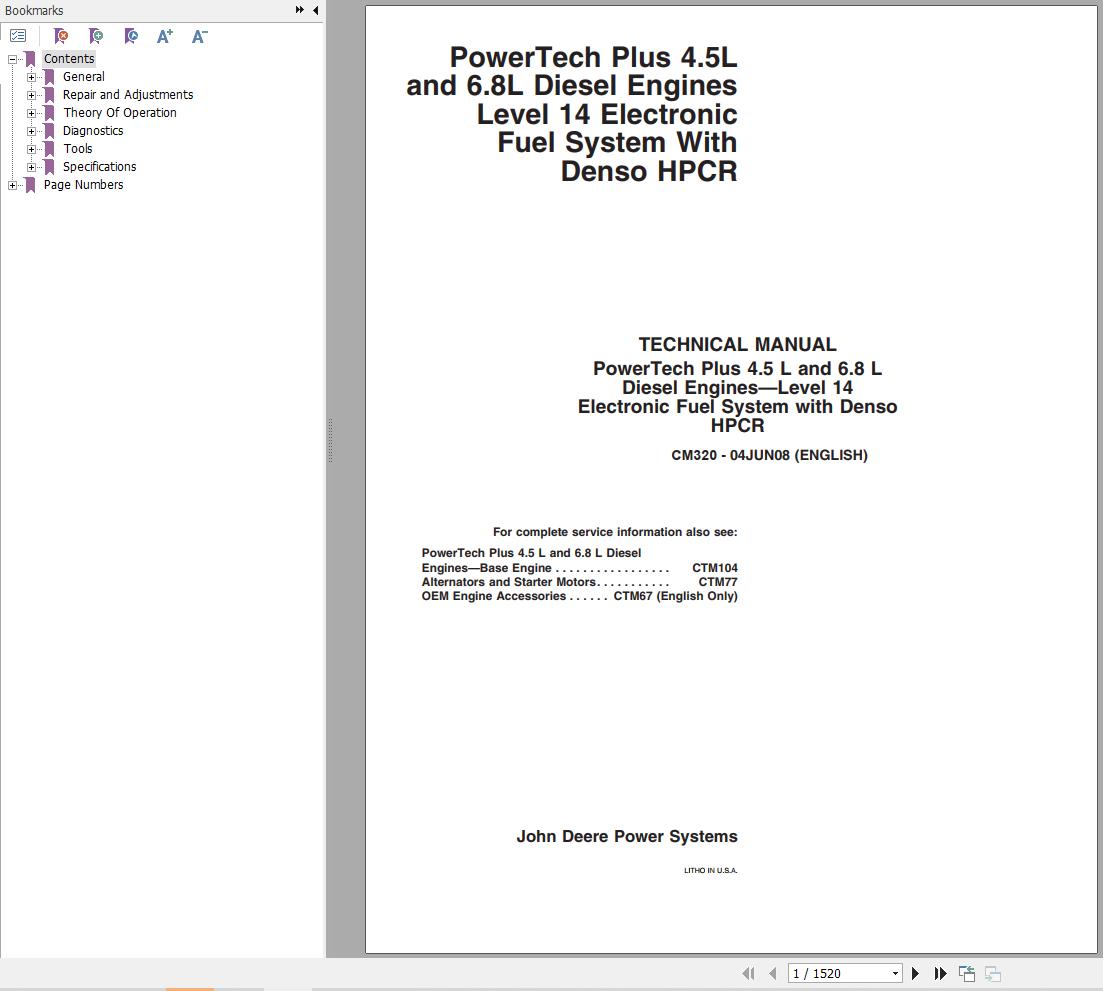1103x991 pixels.
Task: Click the find current bookmark icon
Action: (x=131, y=36)
